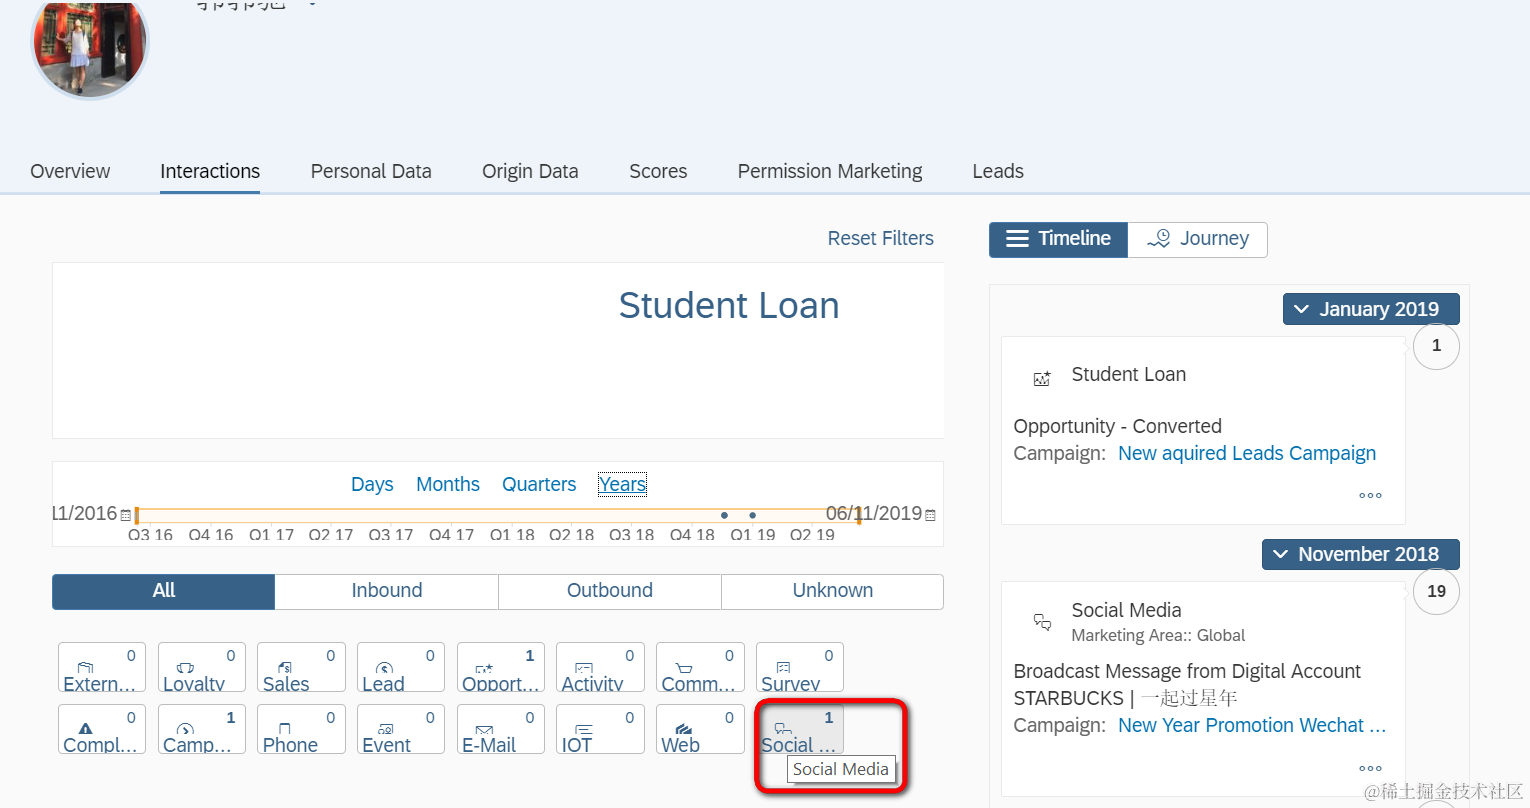Viewport: 1530px width, 808px height.
Task: Open Overview tab
Action: 70,171
